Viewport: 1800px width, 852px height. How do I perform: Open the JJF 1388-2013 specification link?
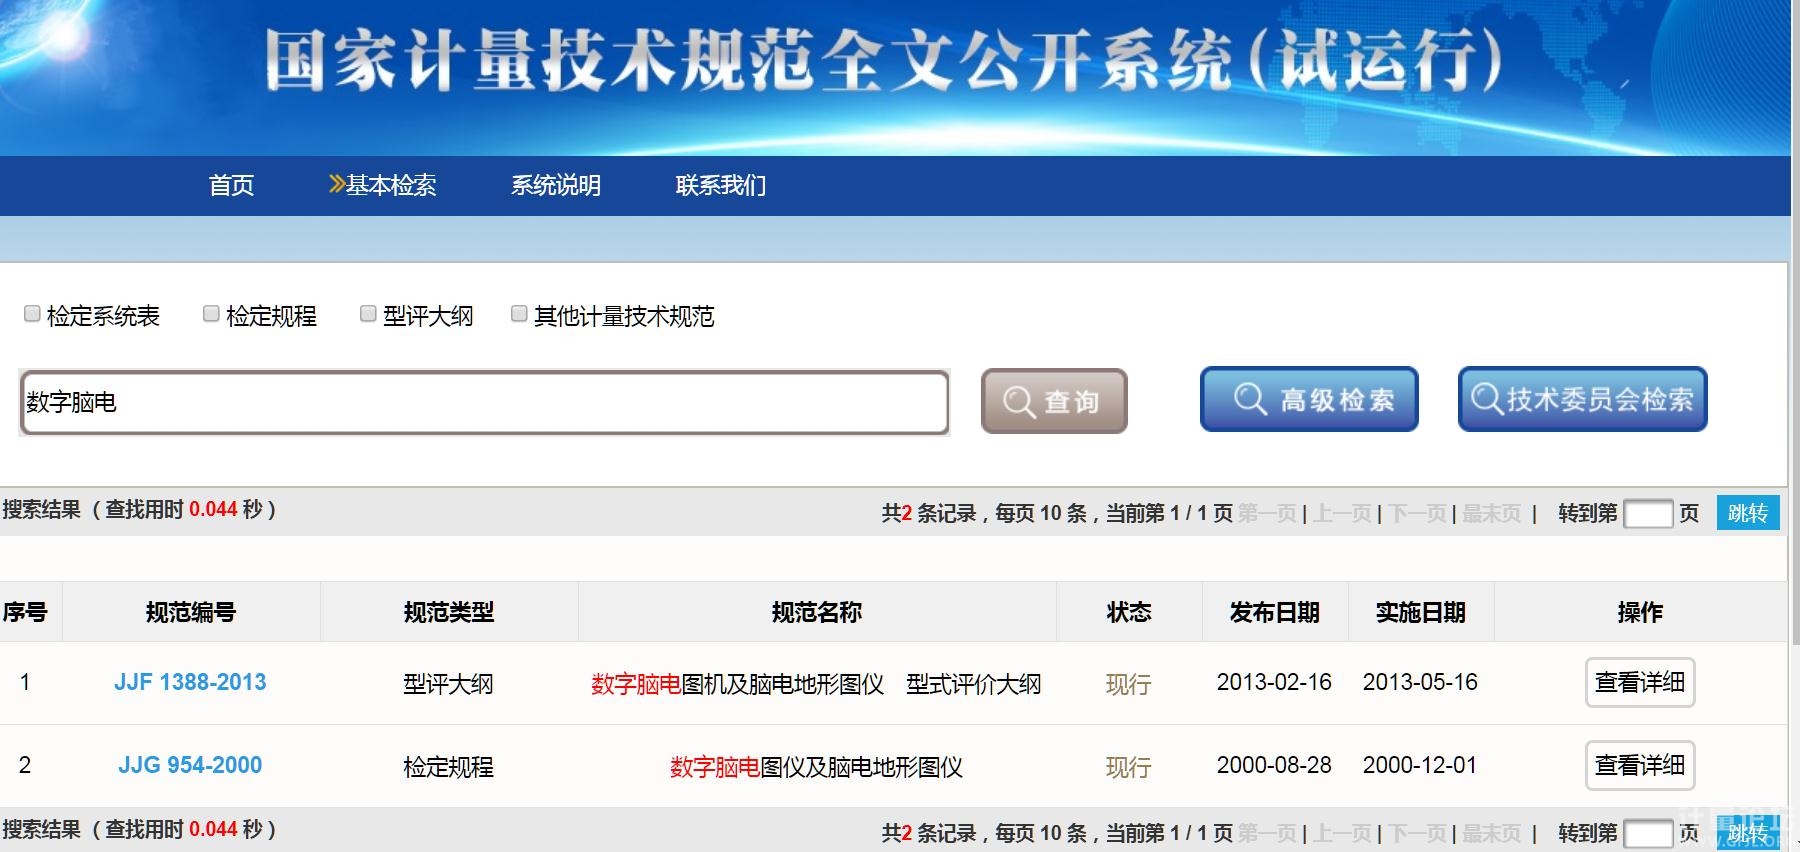(x=190, y=683)
